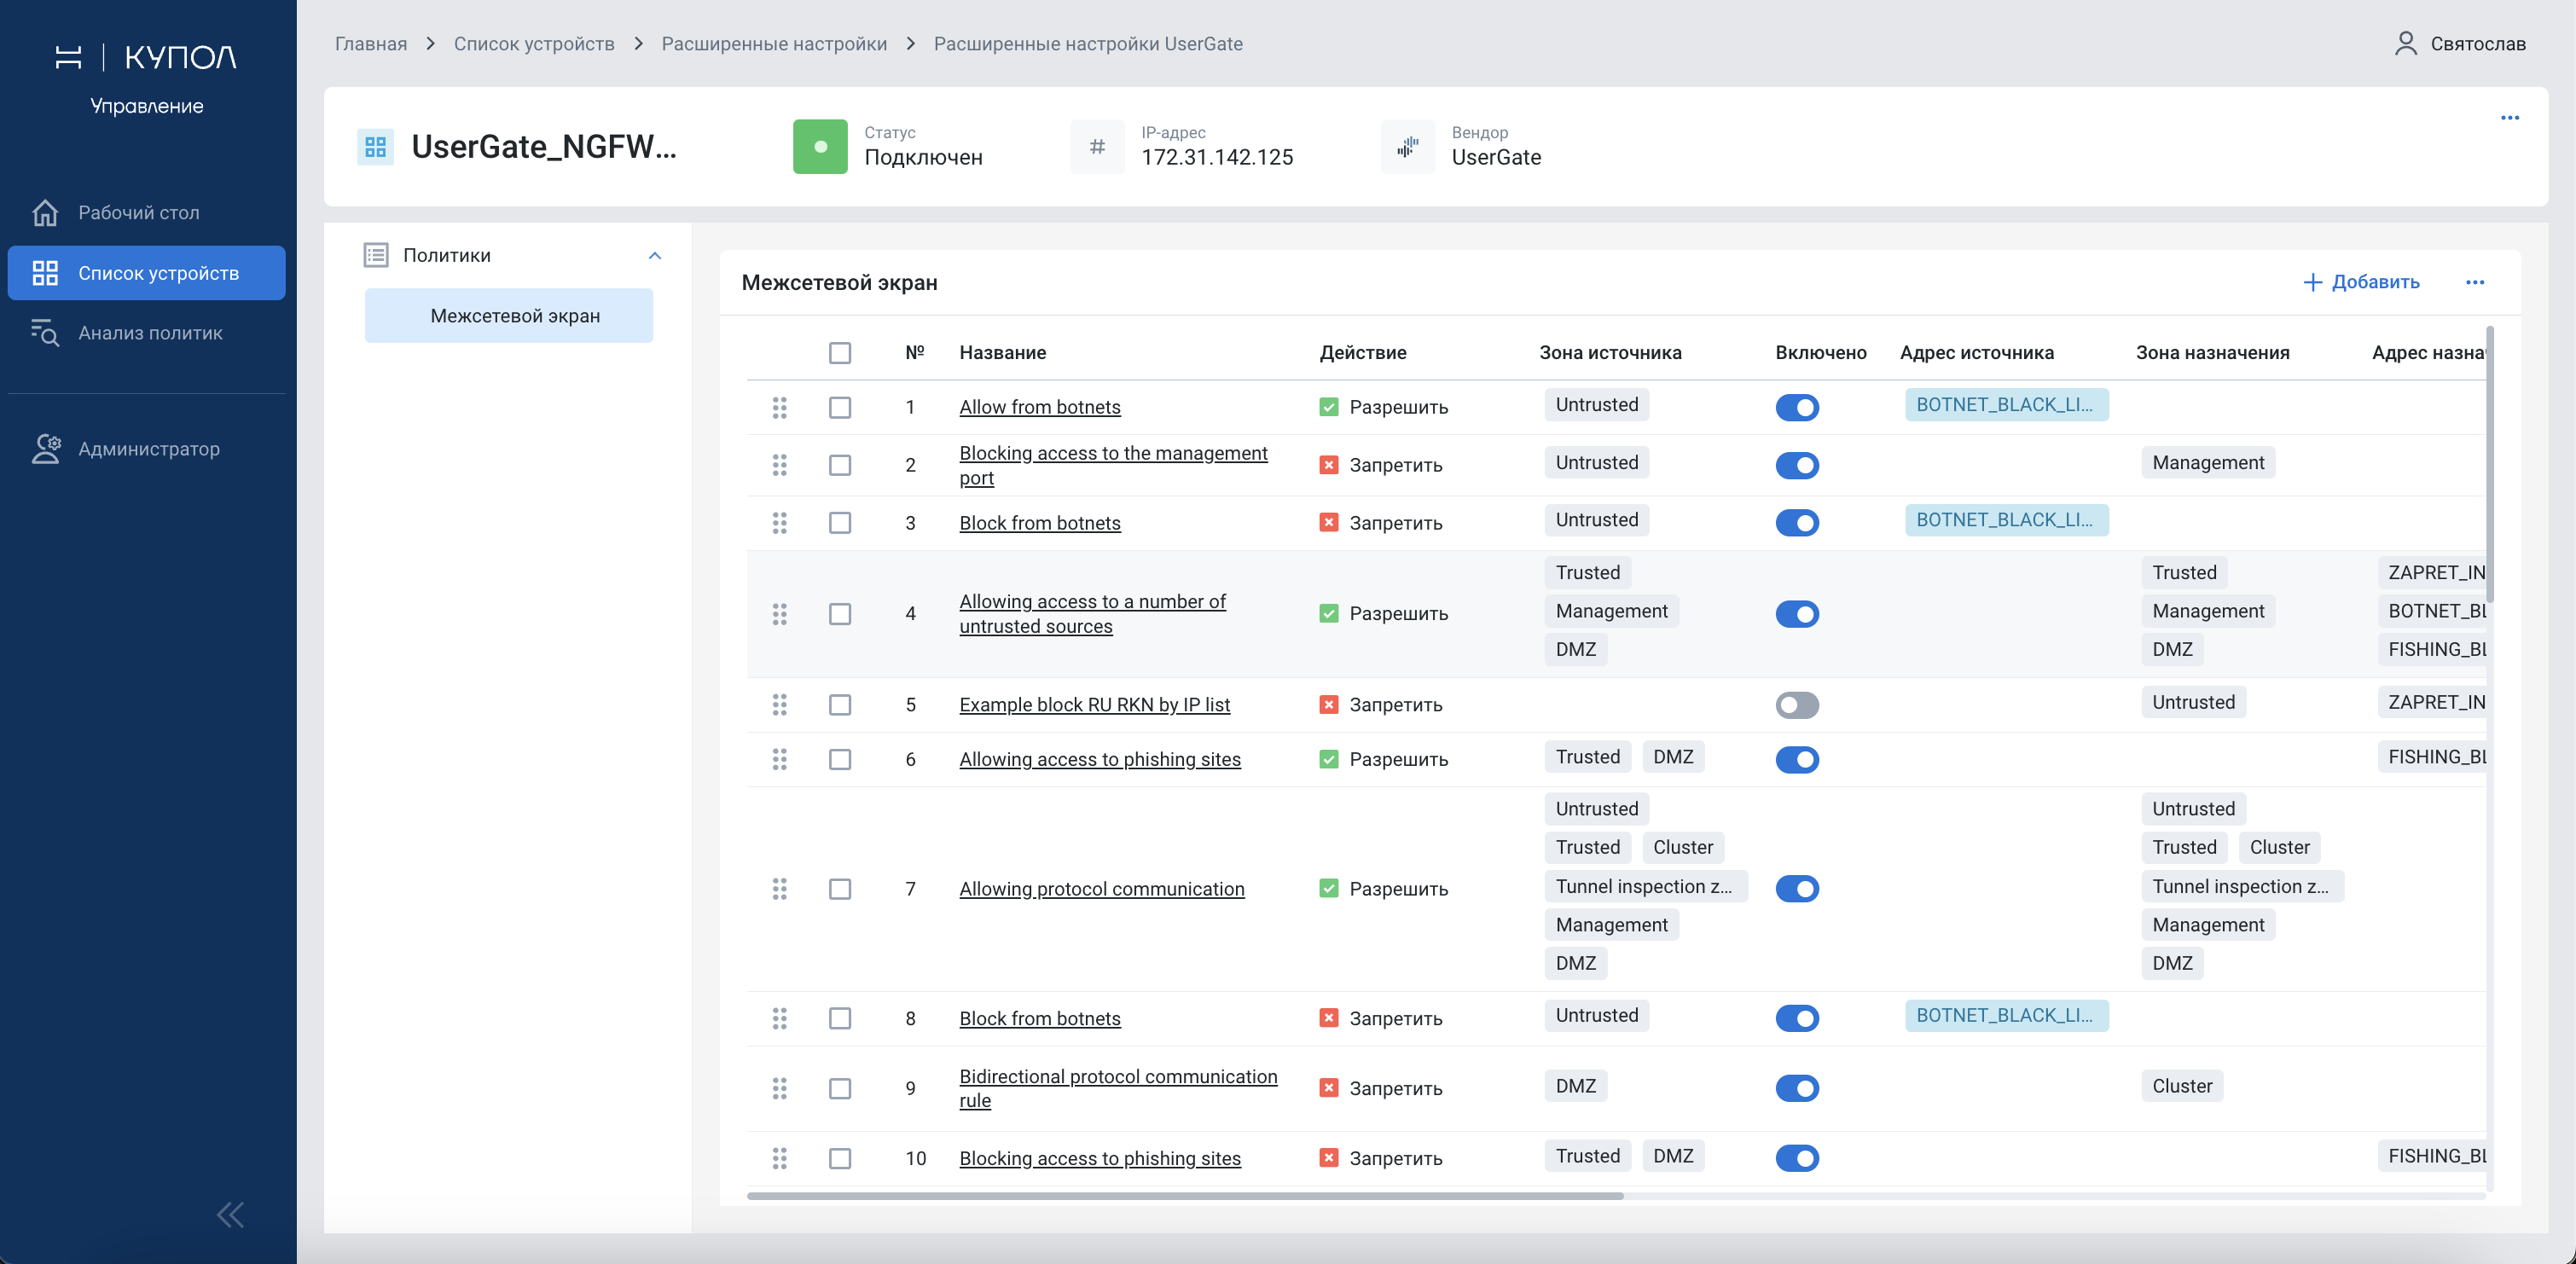Click the Анализ политик search icon
Viewport: 2576px width, 1264px height.
[x=45, y=332]
